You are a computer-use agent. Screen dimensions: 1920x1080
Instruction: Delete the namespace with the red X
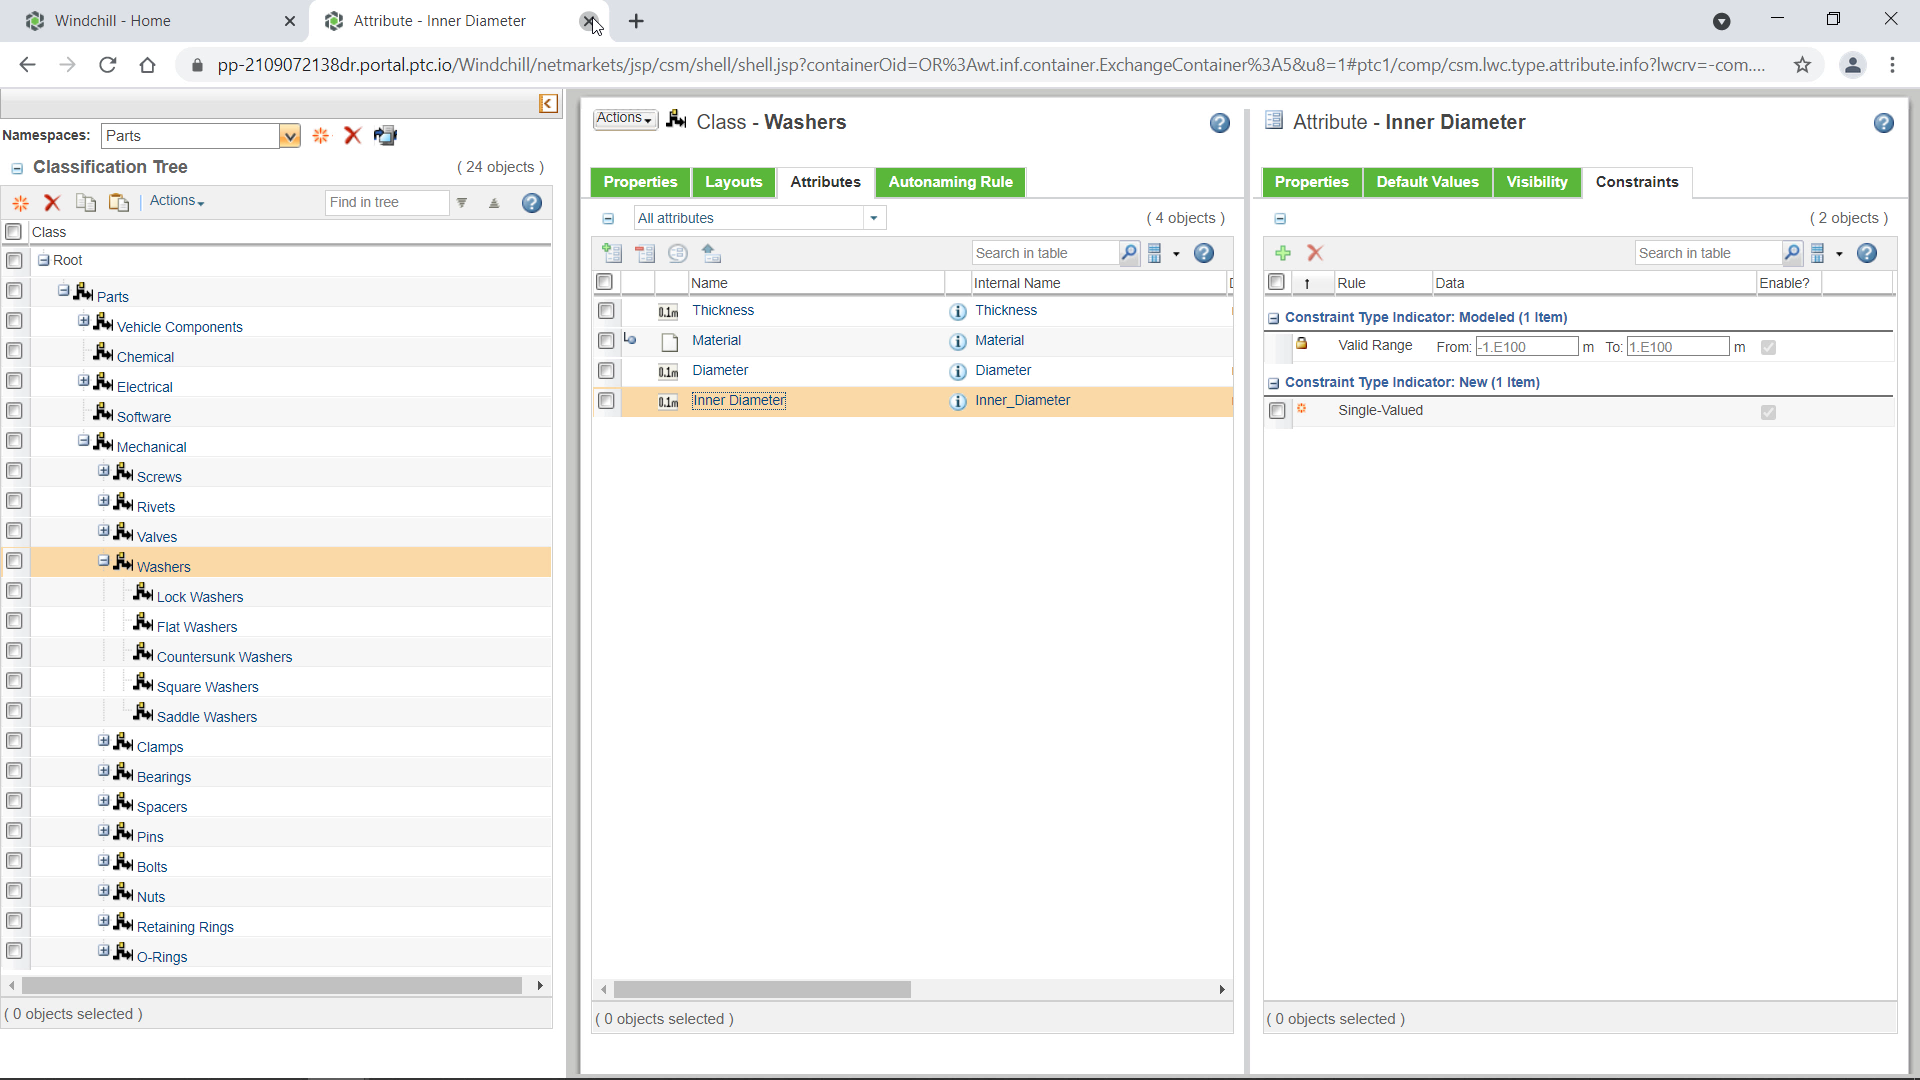pos(352,135)
